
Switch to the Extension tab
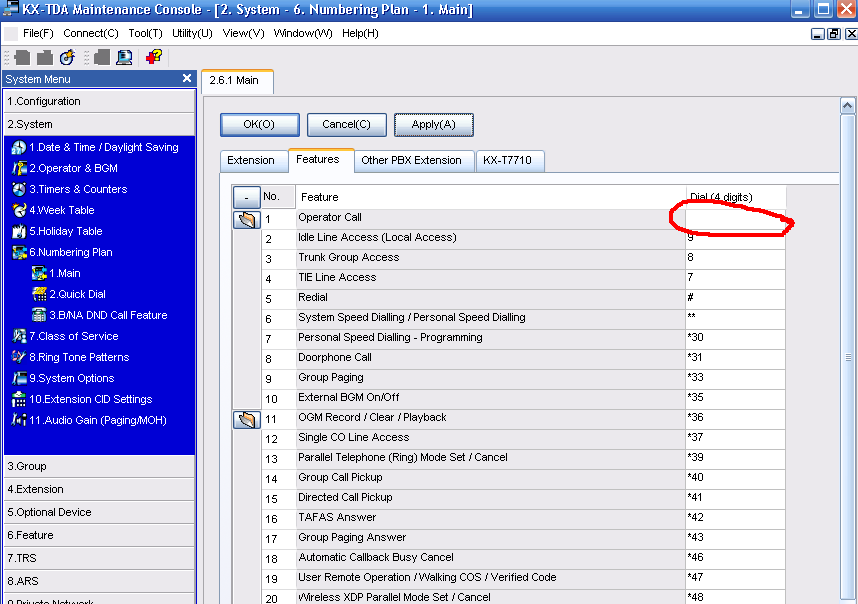coord(251,160)
